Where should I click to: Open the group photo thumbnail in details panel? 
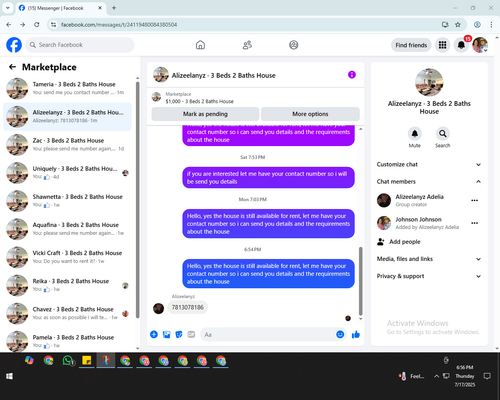click(429, 82)
